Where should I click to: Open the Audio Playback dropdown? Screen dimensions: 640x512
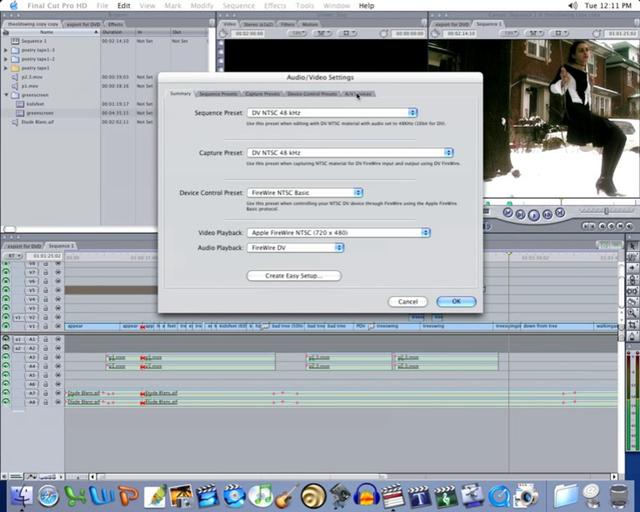[x=296, y=248]
